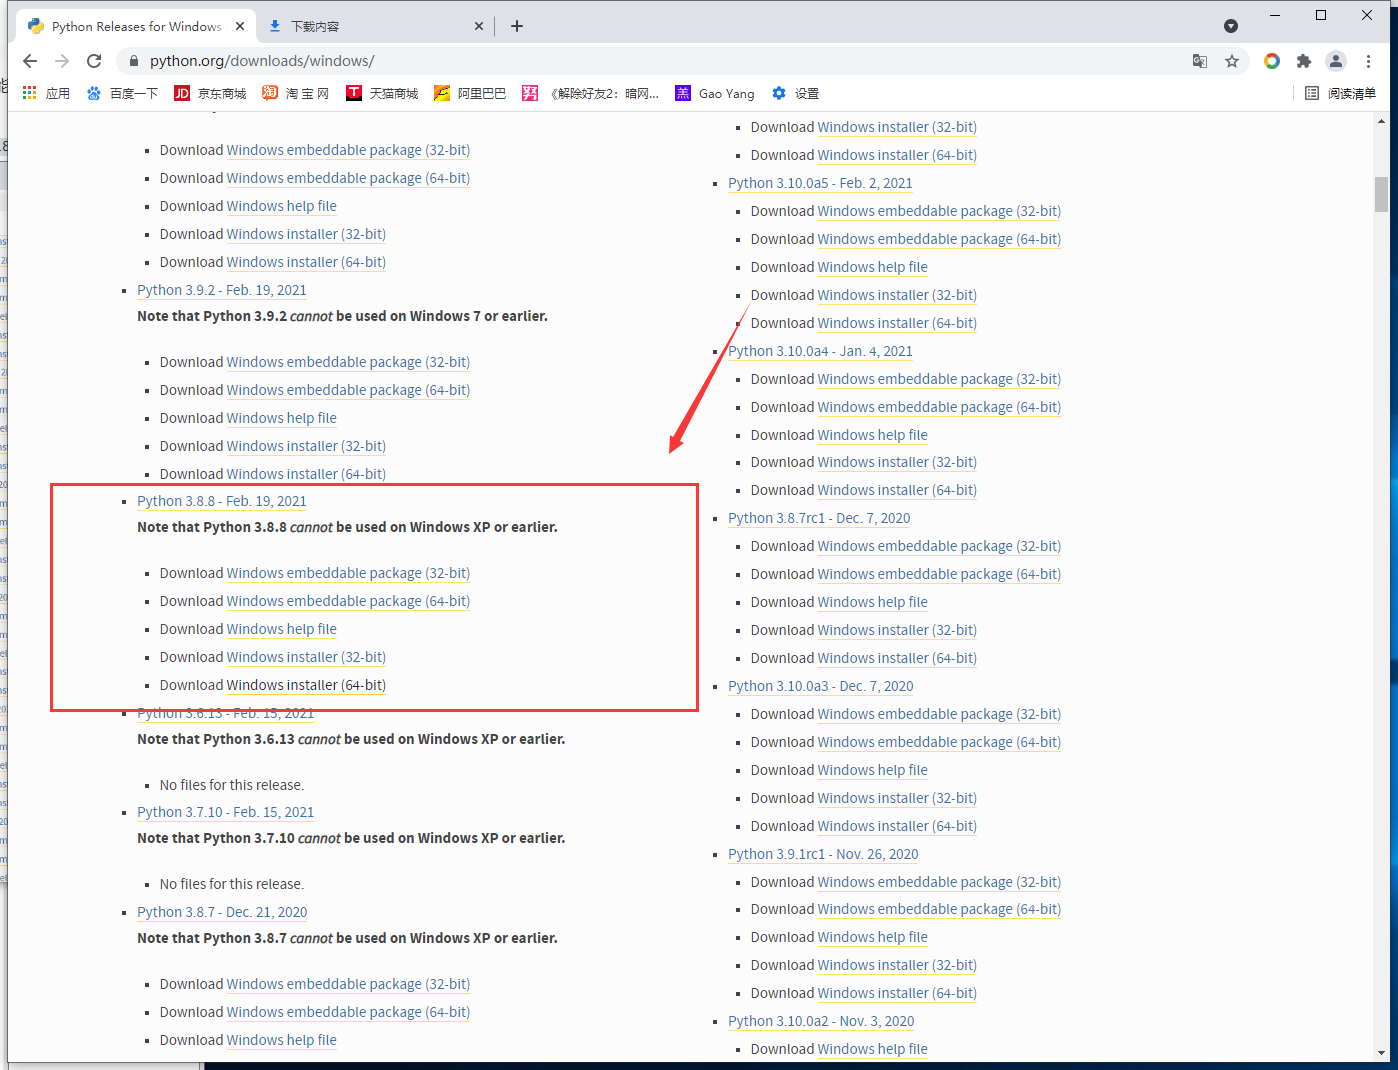Open the translate page icon

[1200, 61]
